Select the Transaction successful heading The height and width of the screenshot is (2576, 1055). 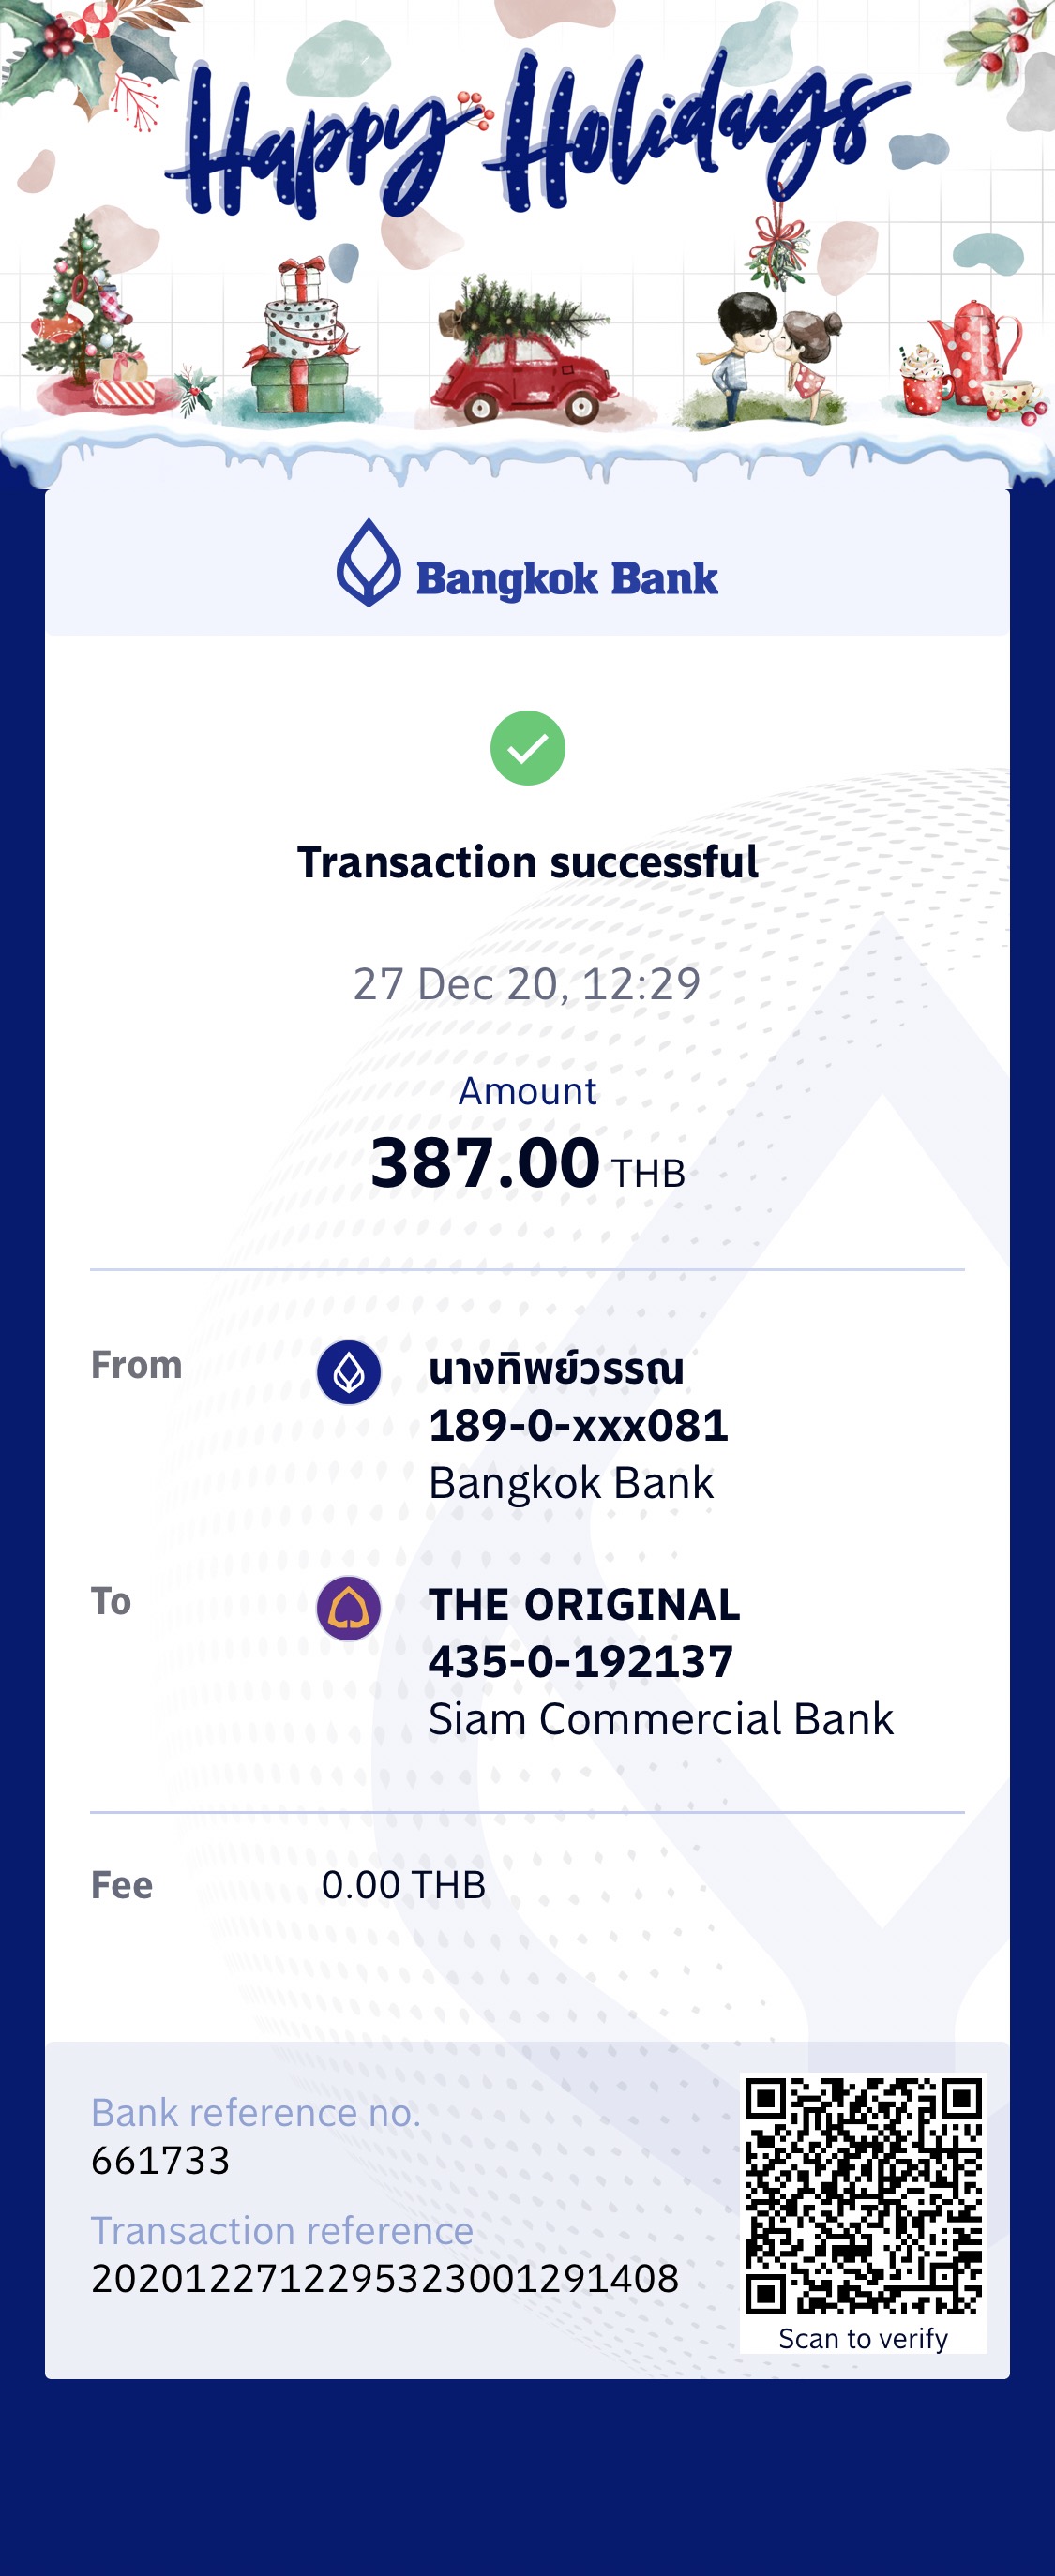point(528,862)
